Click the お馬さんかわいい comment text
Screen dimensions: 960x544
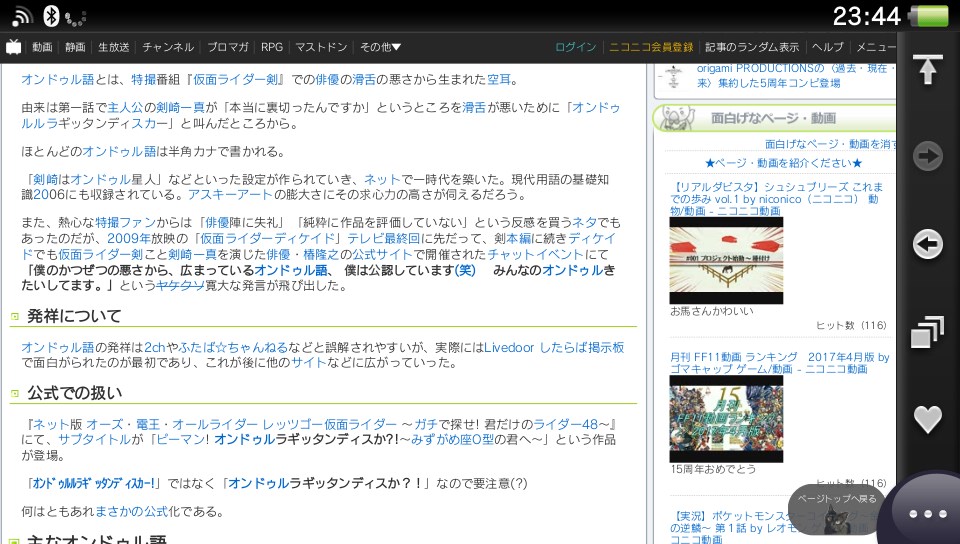coord(712,311)
